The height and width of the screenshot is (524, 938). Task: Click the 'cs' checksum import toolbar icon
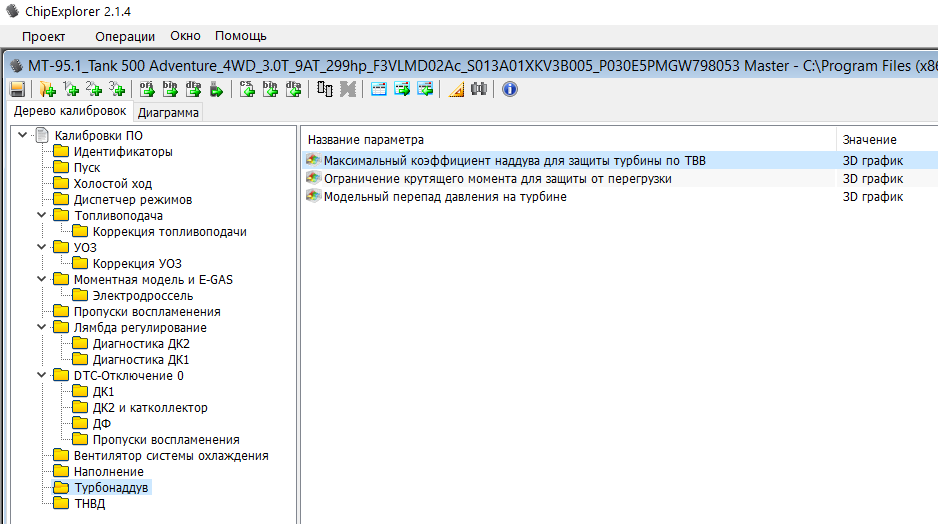click(x=247, y=89)
